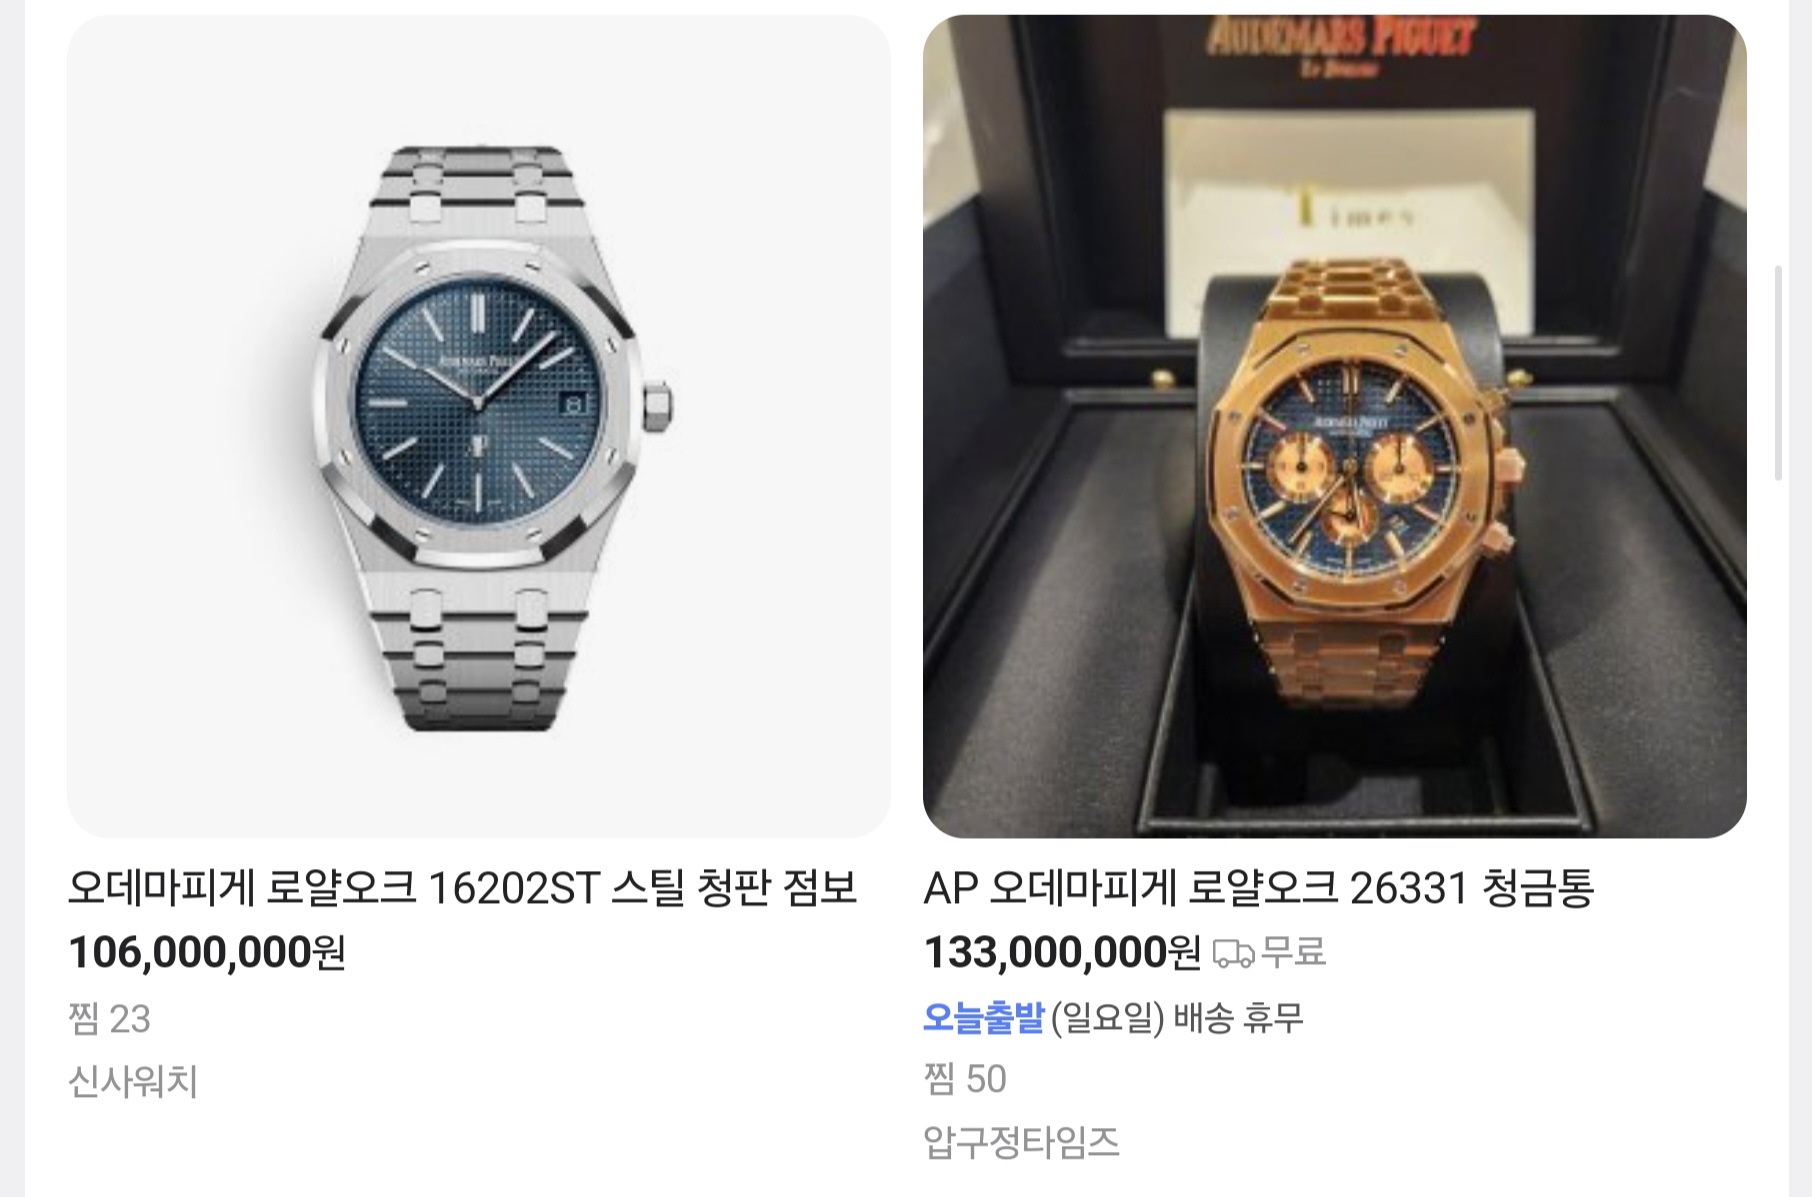Click the 무료 shipping label
Screen dimensions: 1812x1197
(1294, 952)
